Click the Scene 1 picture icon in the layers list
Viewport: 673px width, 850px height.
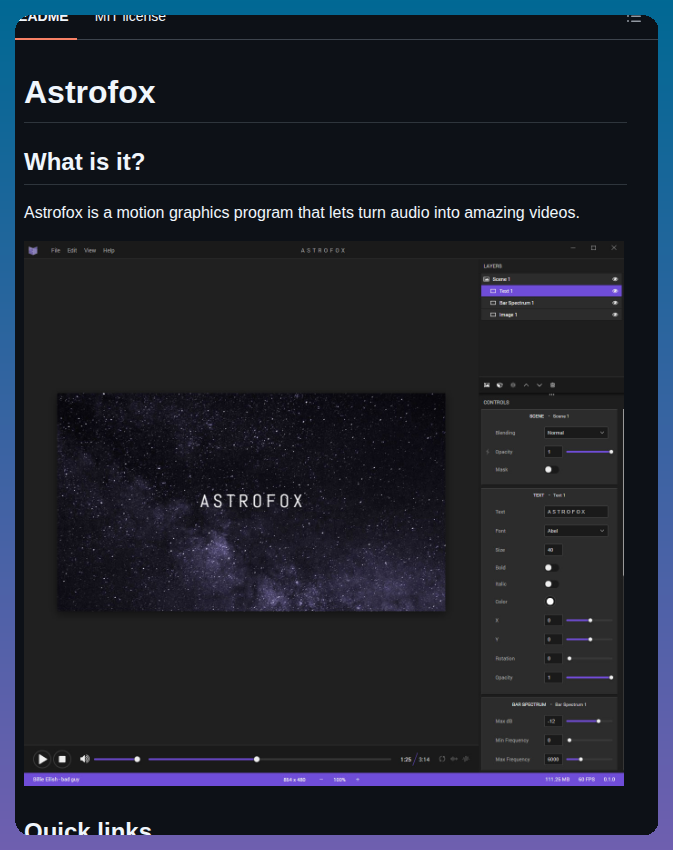(x=486, y=279)
